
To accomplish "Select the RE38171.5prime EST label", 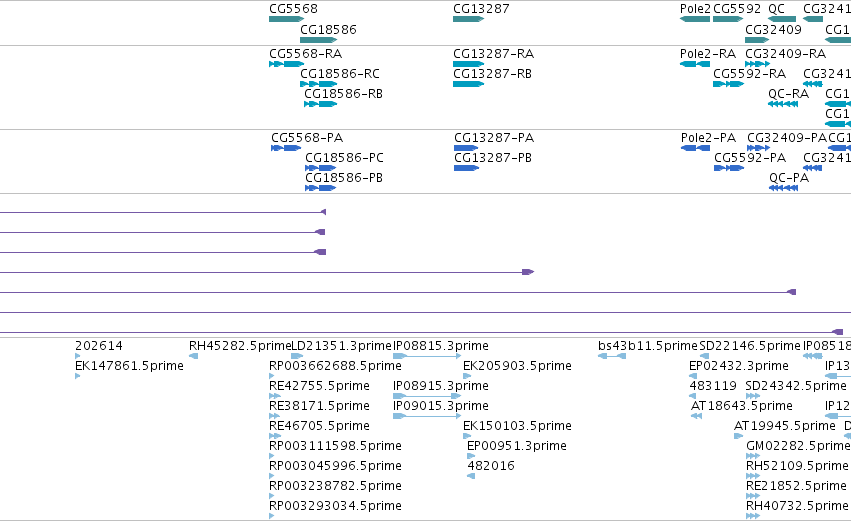I will click(x=319, y=406).
